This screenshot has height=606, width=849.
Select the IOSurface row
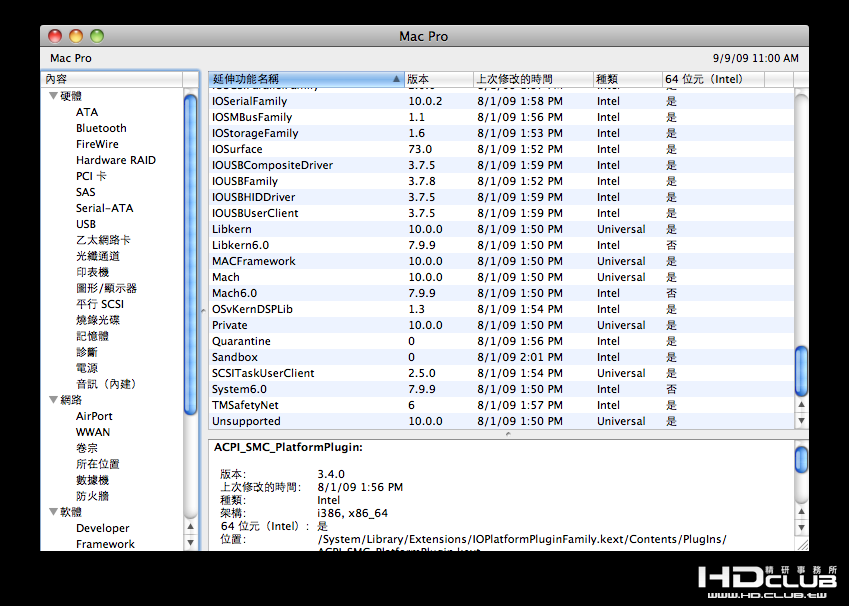coord(501,149)
